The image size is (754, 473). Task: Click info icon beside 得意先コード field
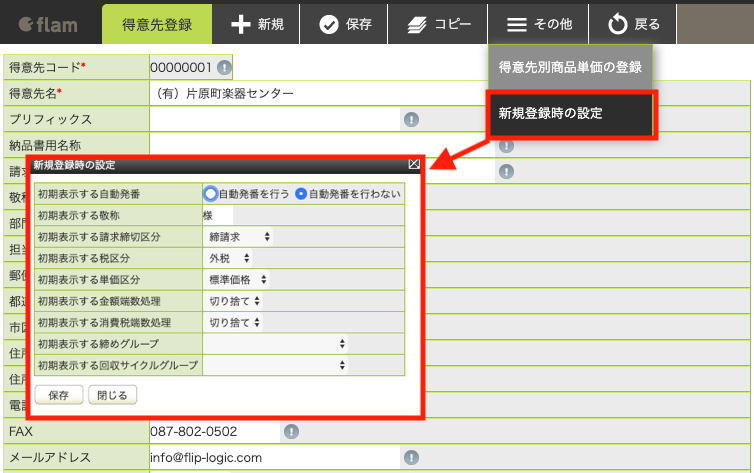point(224,67)
